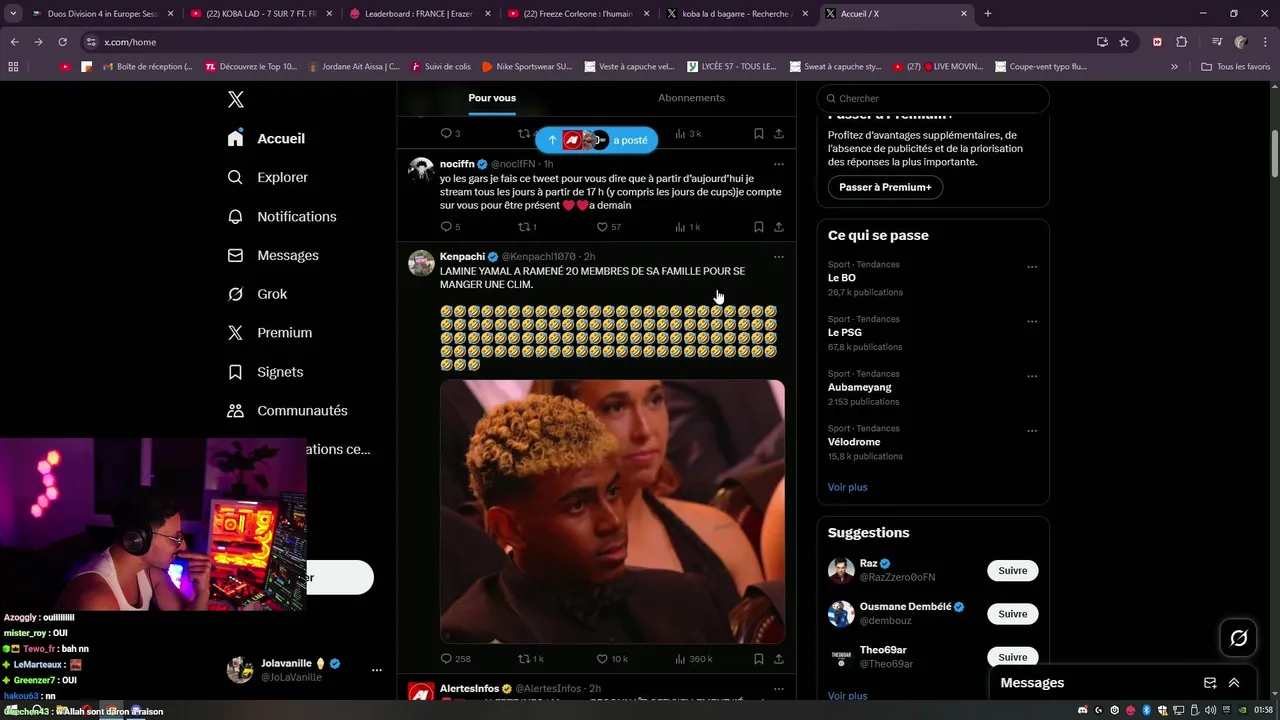Open the Vélodrome trend
The image size is (1280, 720).
854,442
